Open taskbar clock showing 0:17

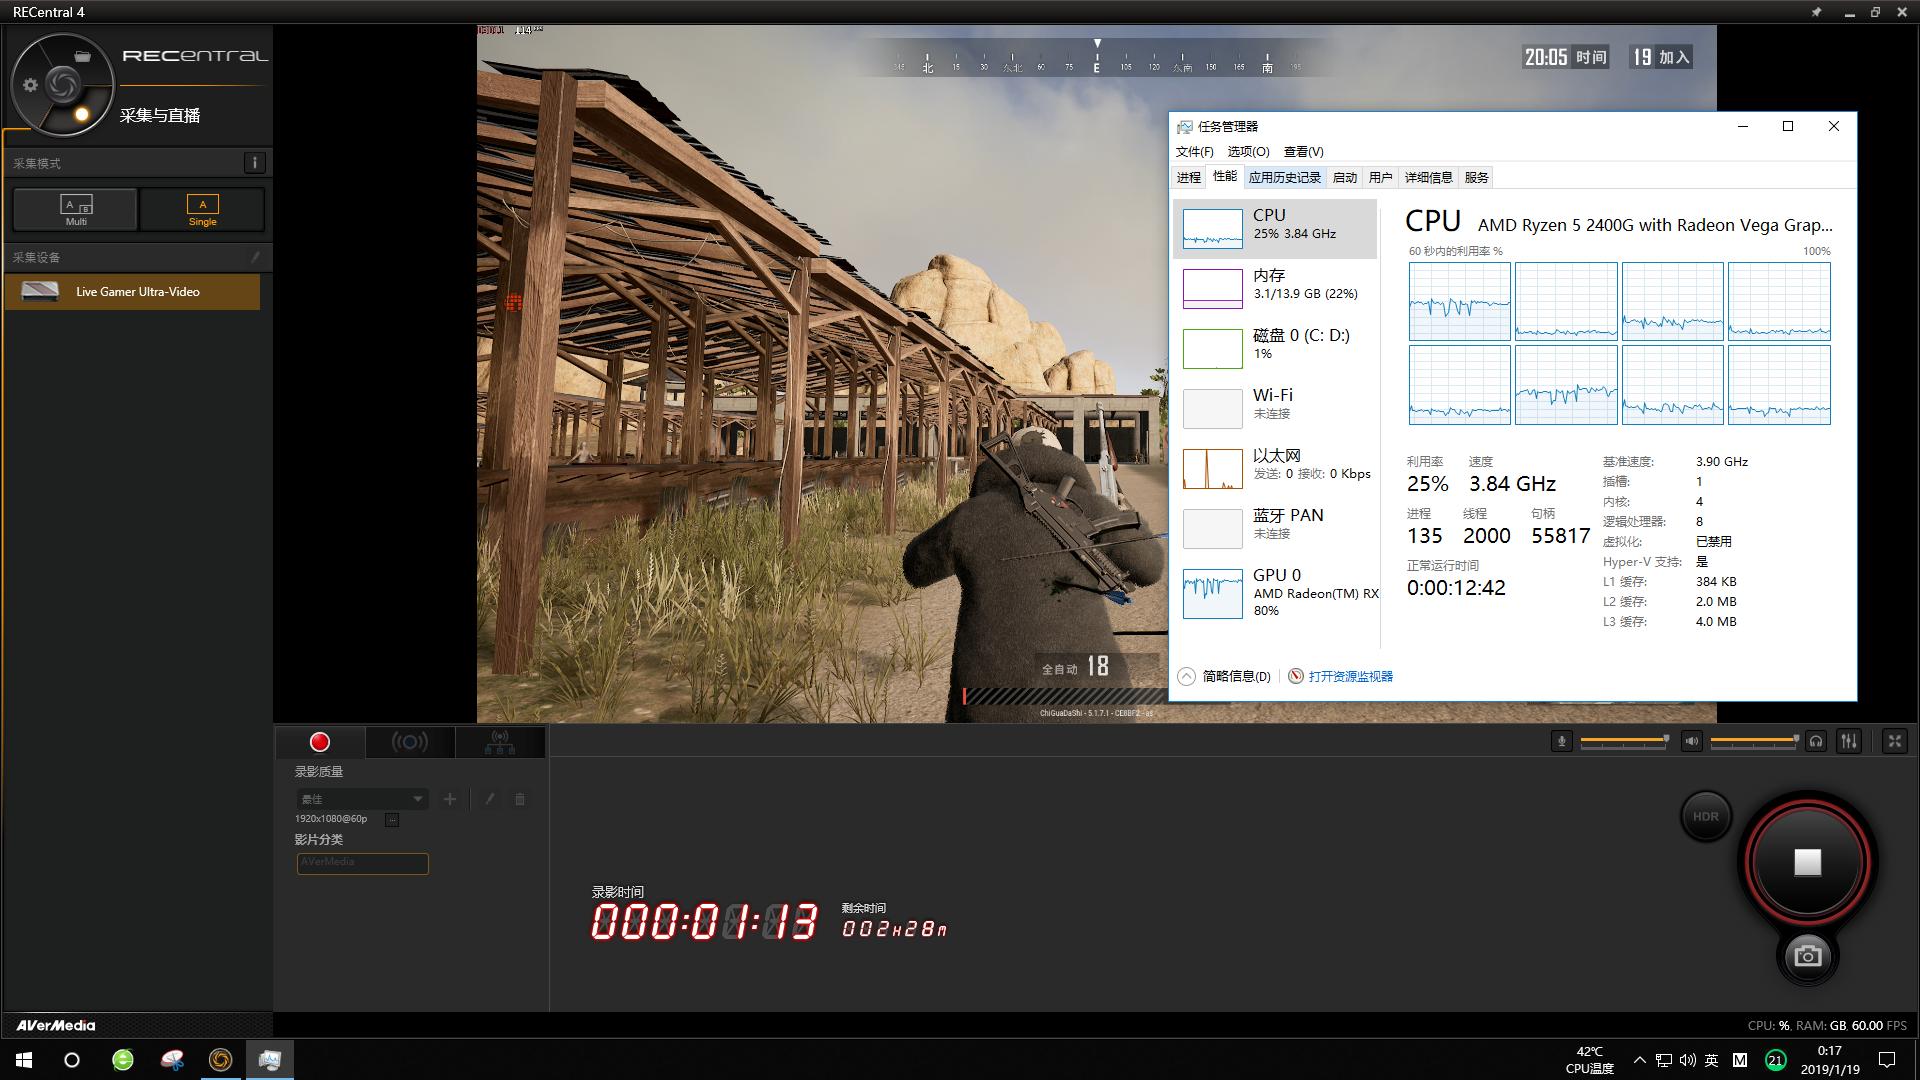(1829, 1060)
